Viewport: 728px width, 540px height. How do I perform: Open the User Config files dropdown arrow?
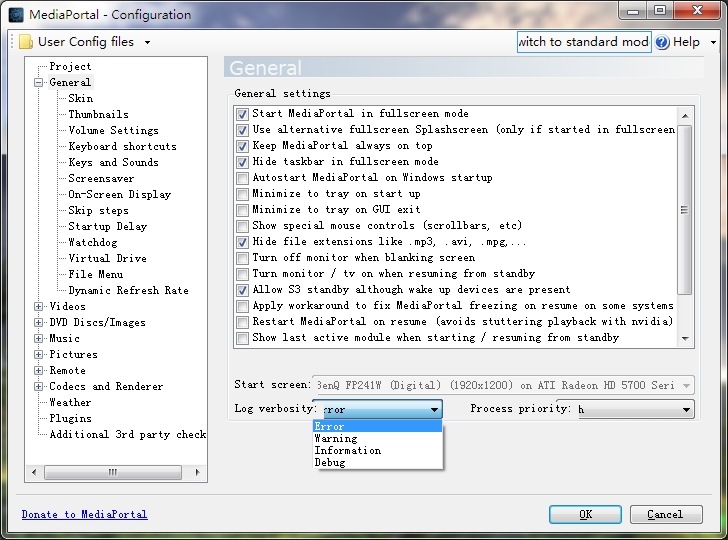pyautogui.click(x=147, y=42)
